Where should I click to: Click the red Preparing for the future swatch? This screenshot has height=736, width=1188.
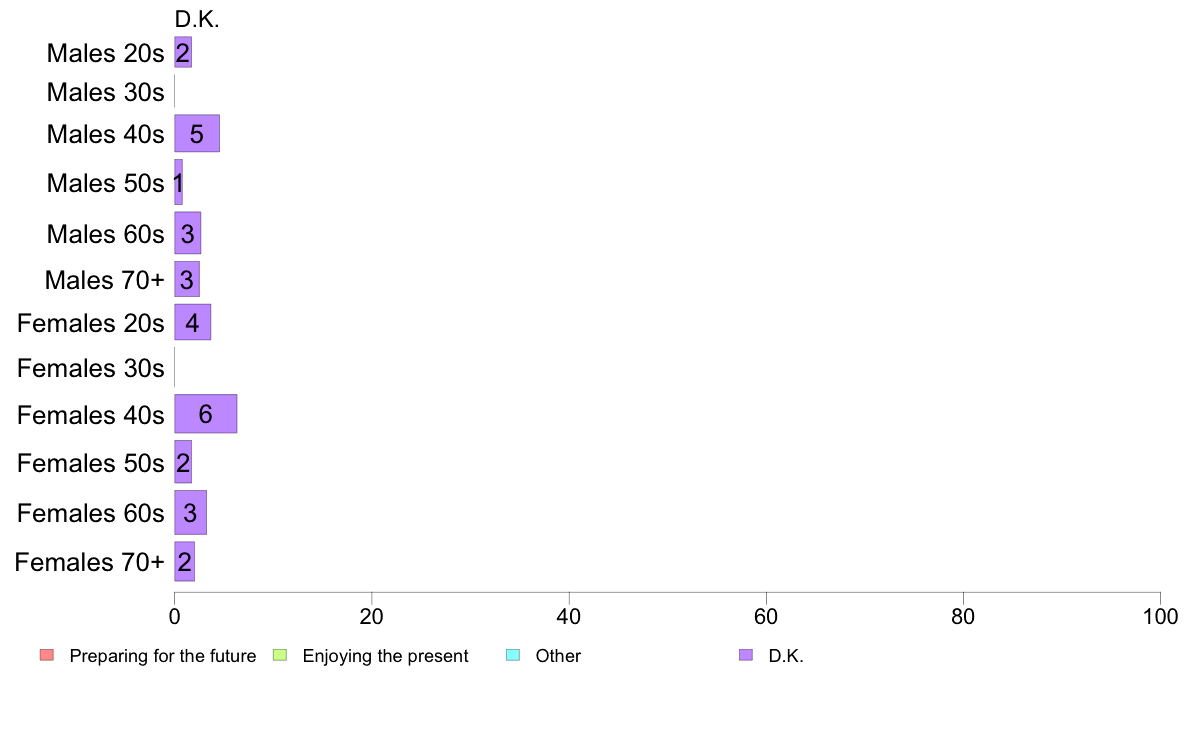(x=47, y=655)
